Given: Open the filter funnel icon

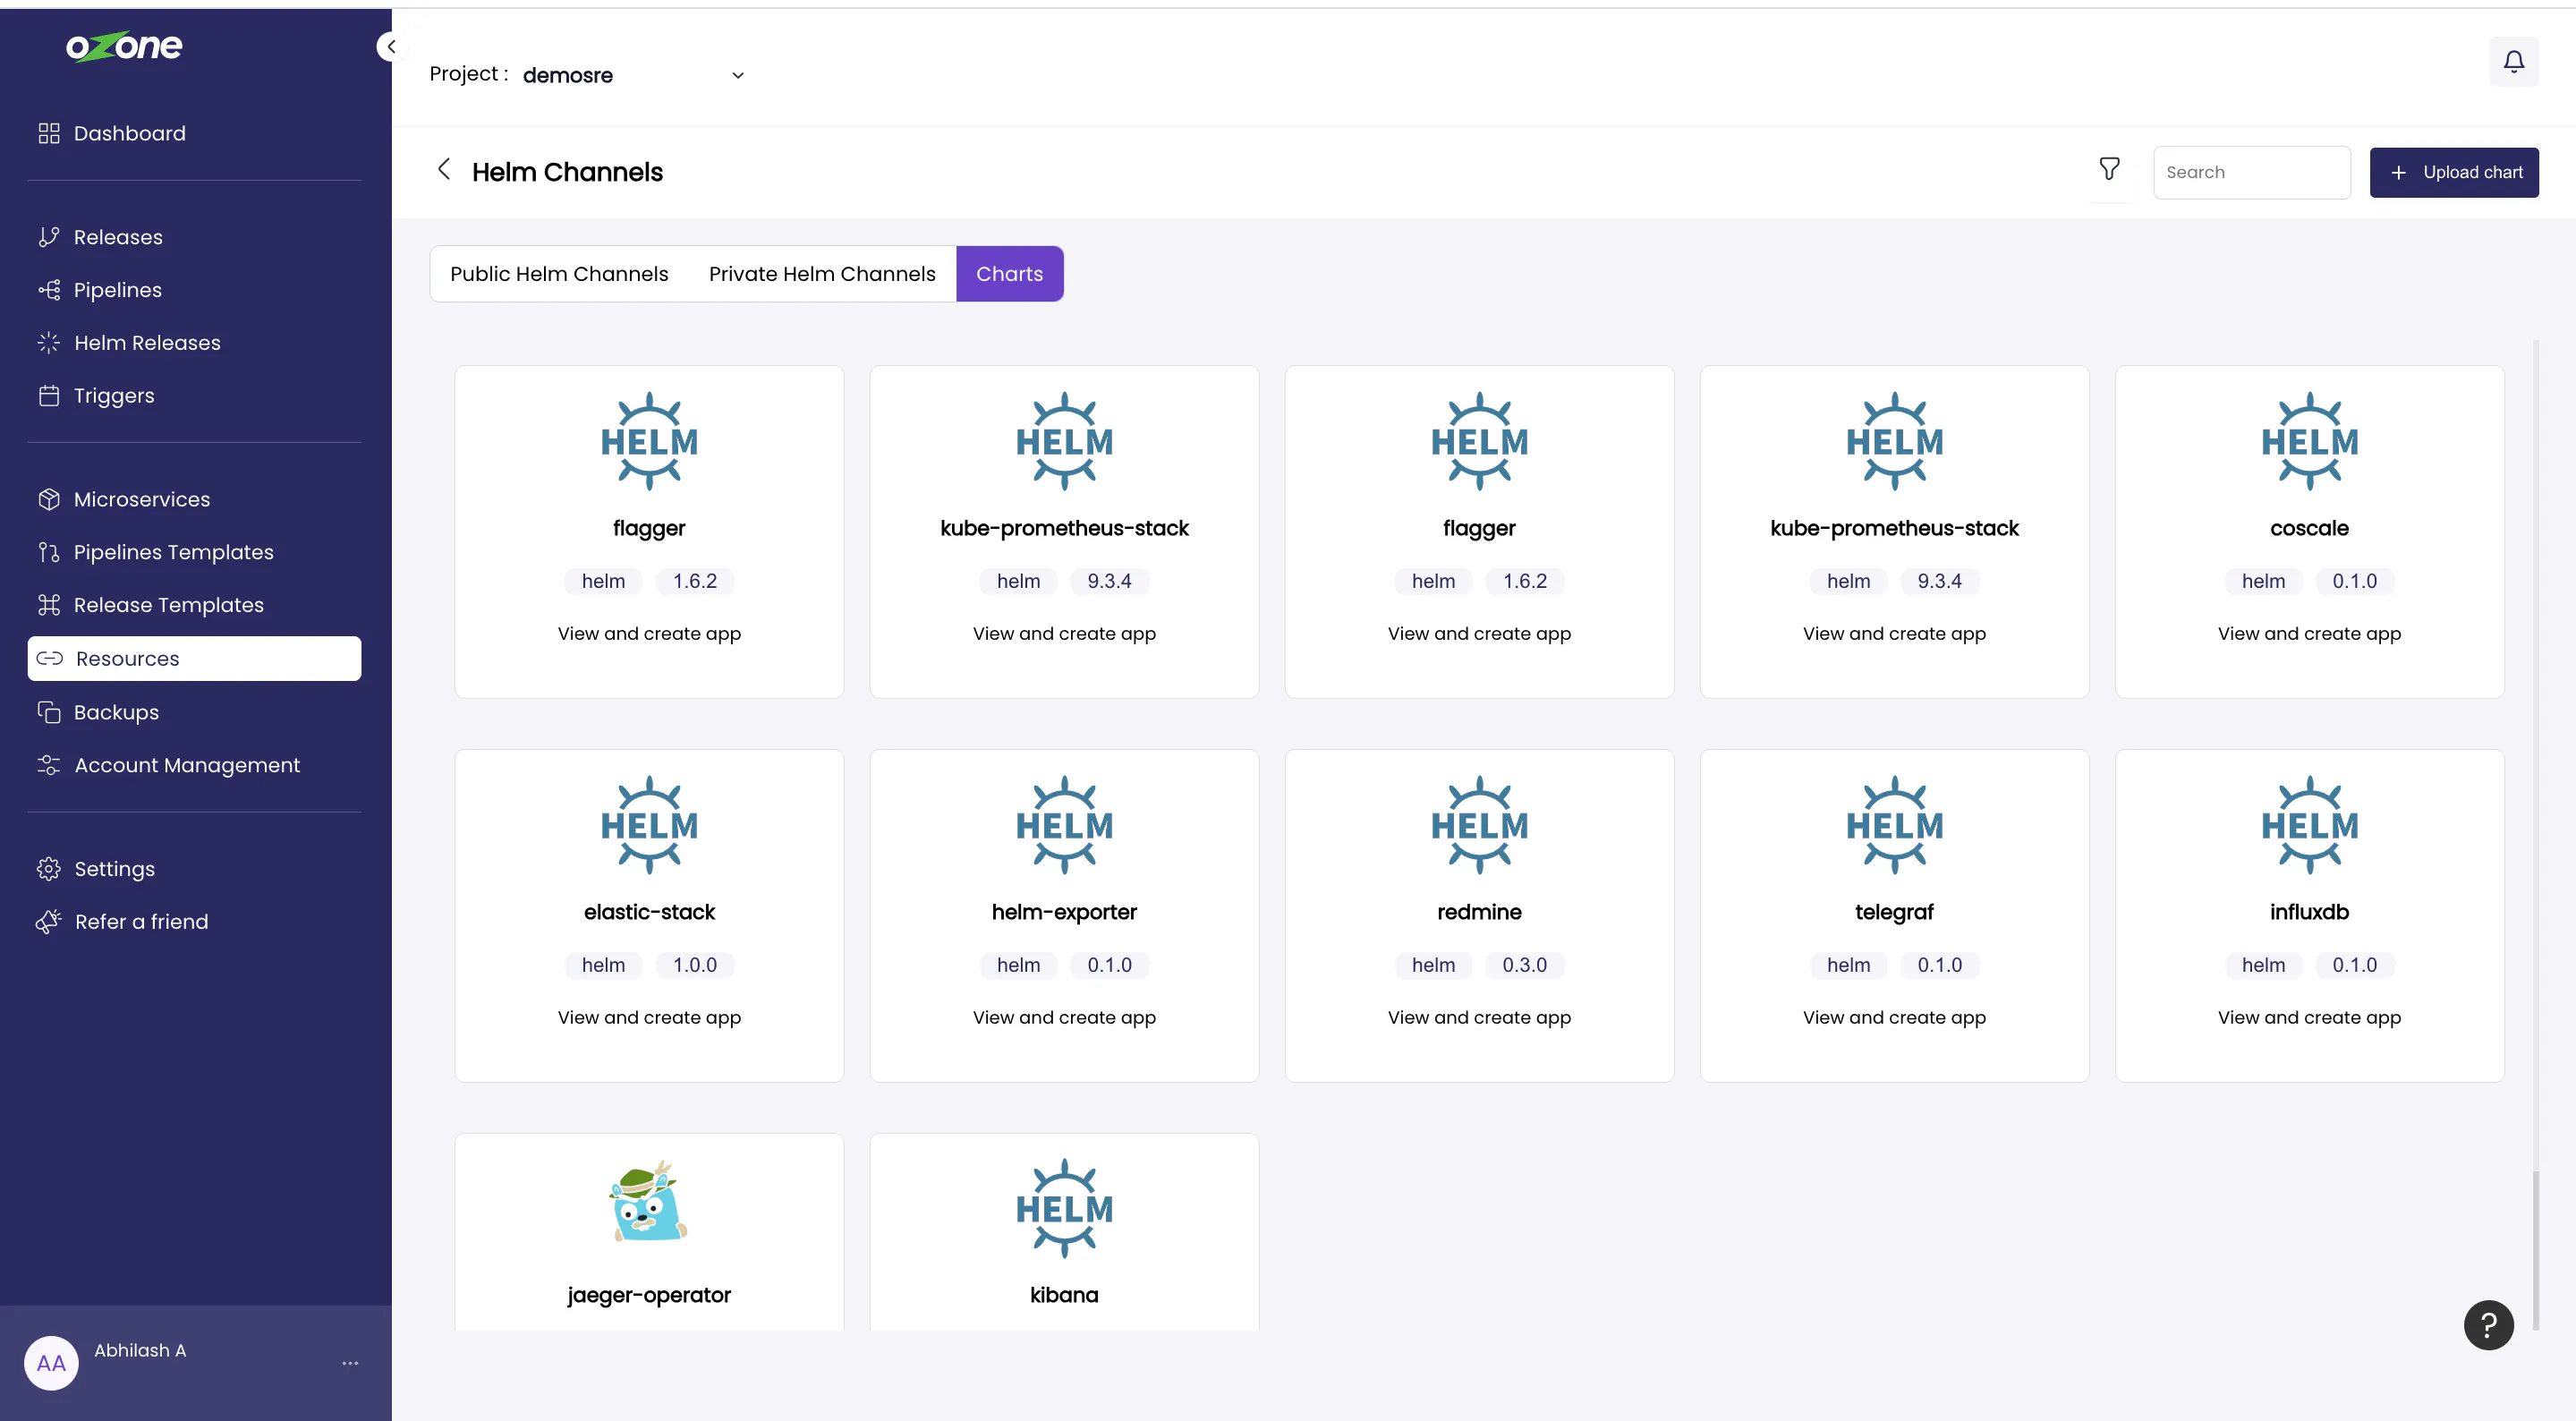Looking at the screenshot, I should (x=2109, y=169).
